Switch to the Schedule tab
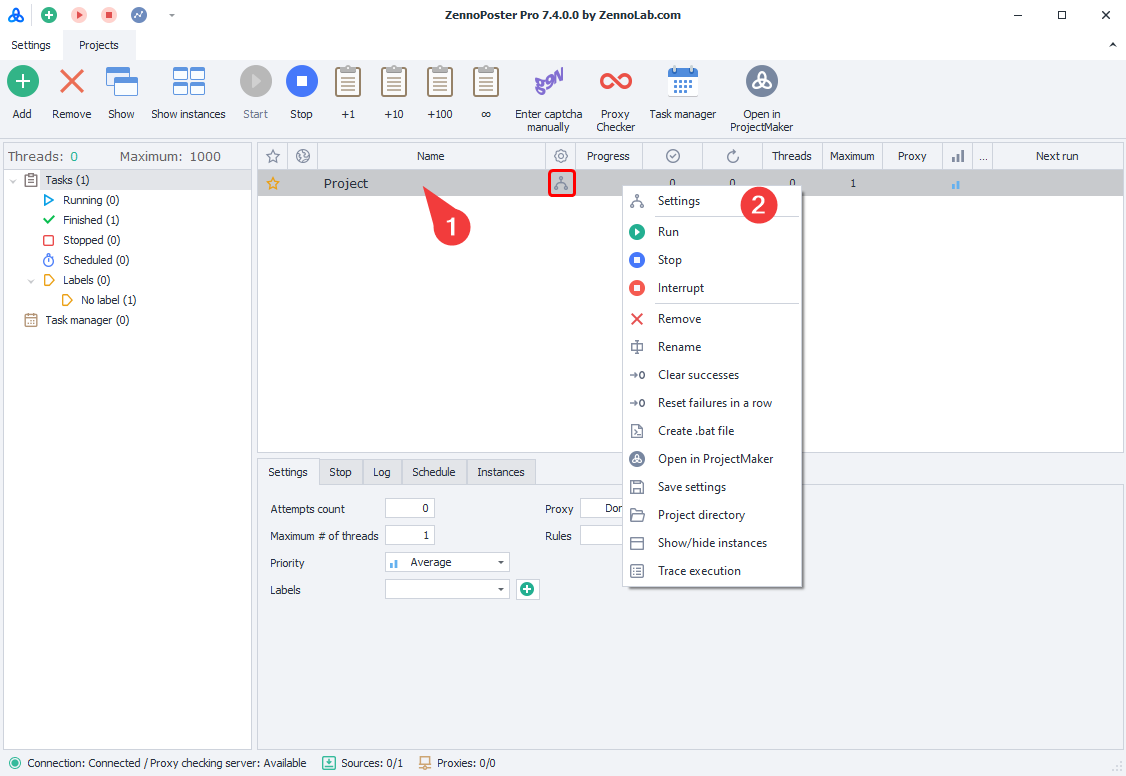1126x776 pixels. [433, 472]
